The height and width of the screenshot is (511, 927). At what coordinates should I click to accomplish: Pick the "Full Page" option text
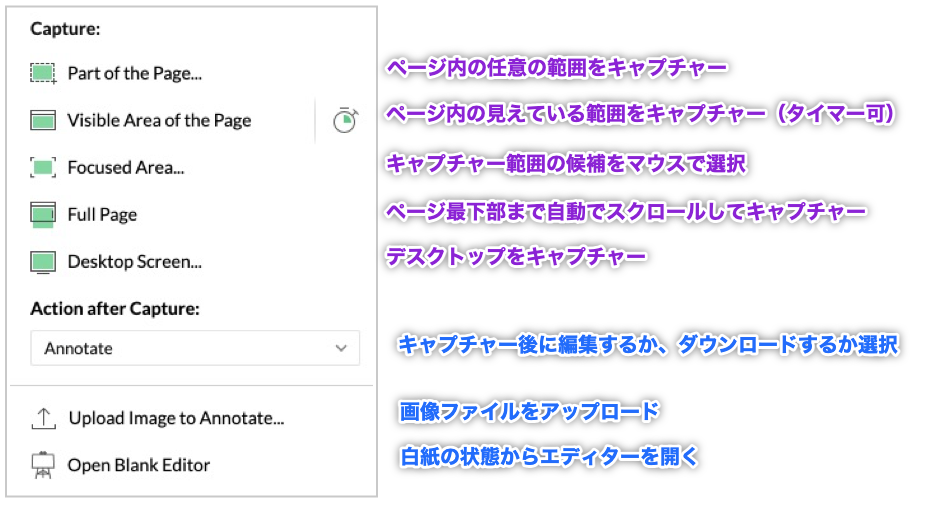click(x=102, y=215)
